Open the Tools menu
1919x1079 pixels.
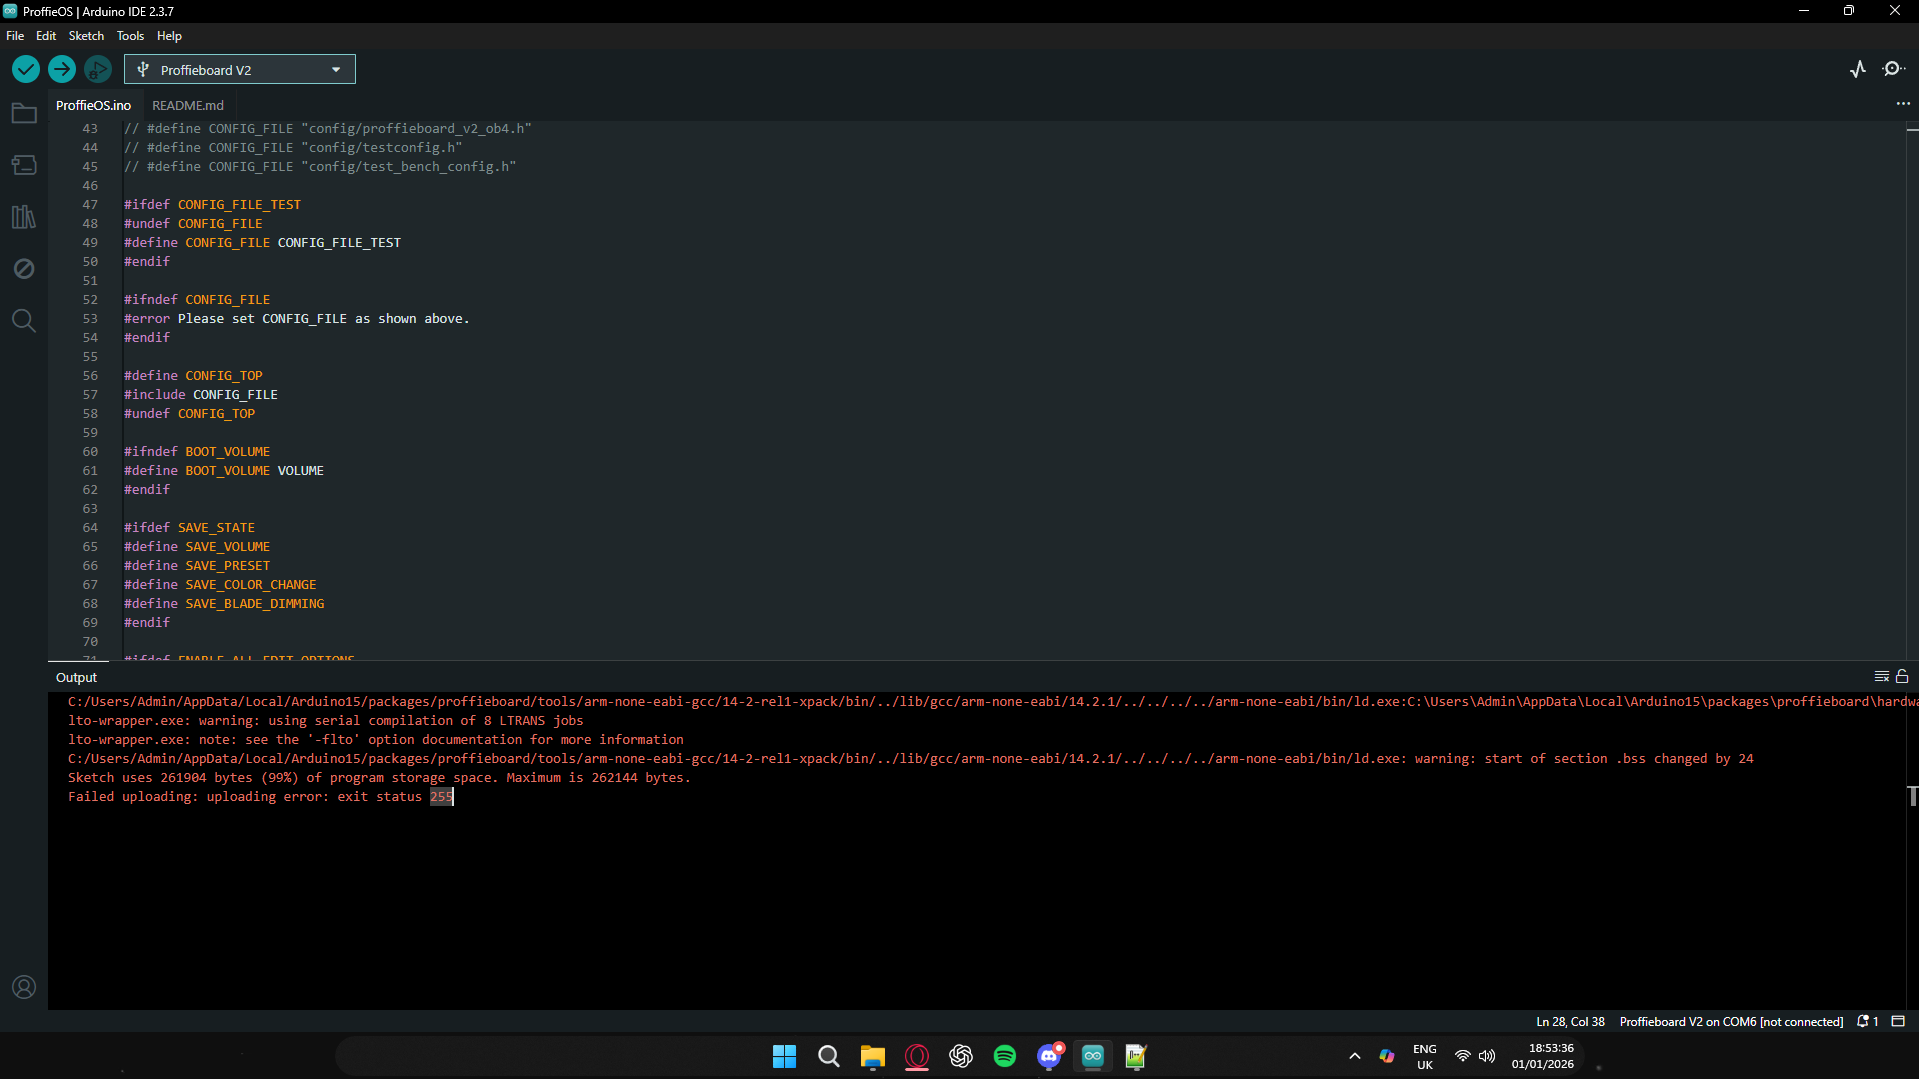click(130, 36)
